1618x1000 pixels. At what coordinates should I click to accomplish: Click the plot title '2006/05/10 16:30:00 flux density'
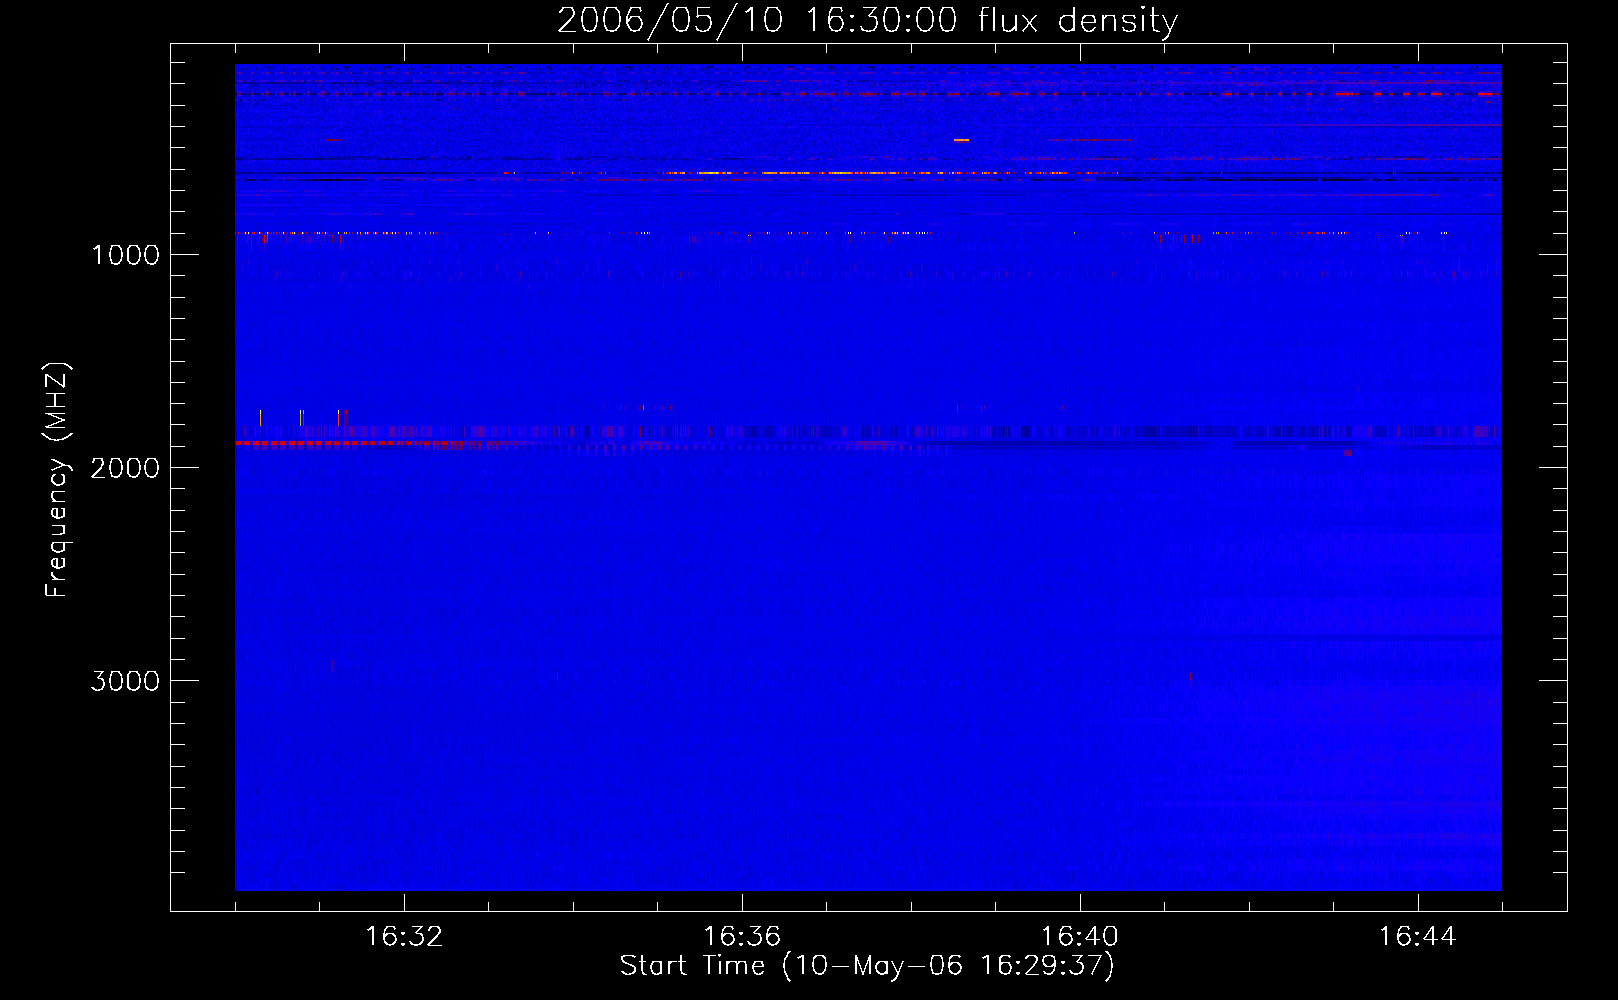[867, 21]
